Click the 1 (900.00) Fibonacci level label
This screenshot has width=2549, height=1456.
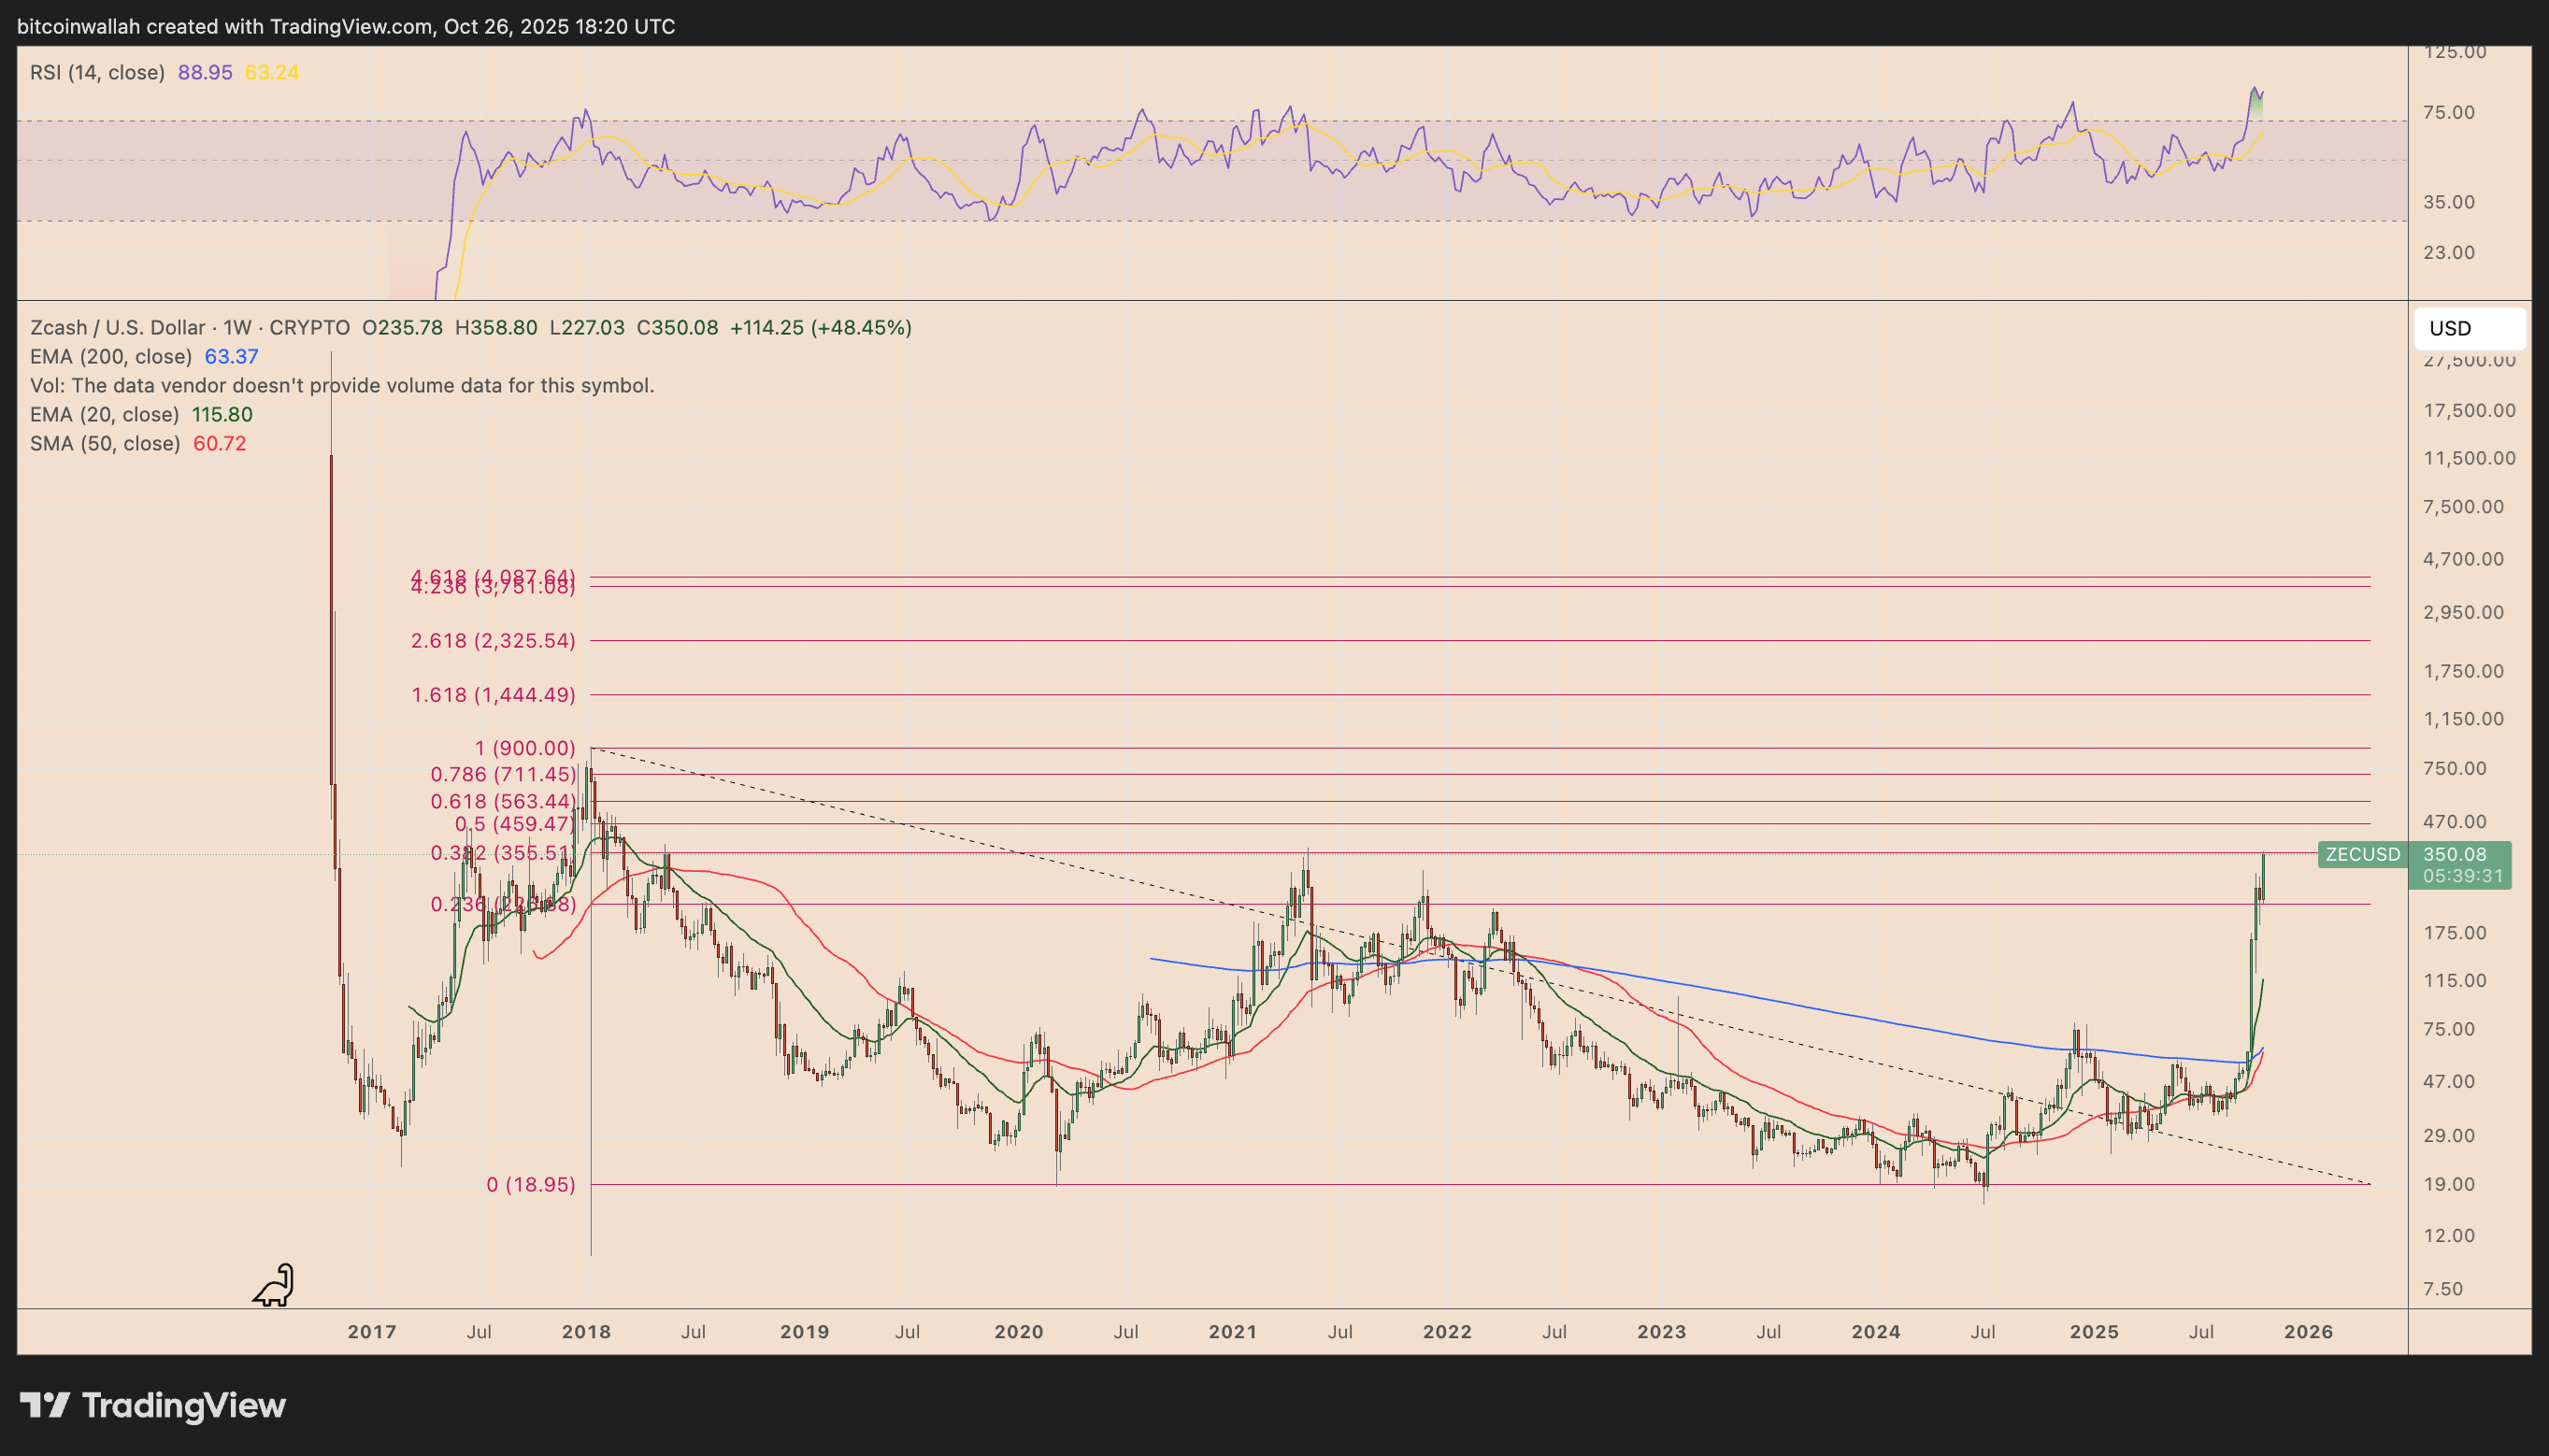[x=524, y=748]
